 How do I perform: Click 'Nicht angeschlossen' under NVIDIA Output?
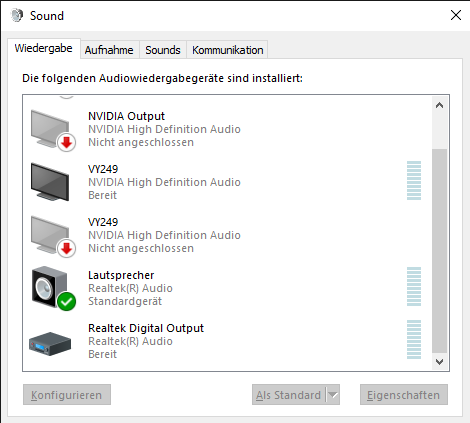click(141, 142)
